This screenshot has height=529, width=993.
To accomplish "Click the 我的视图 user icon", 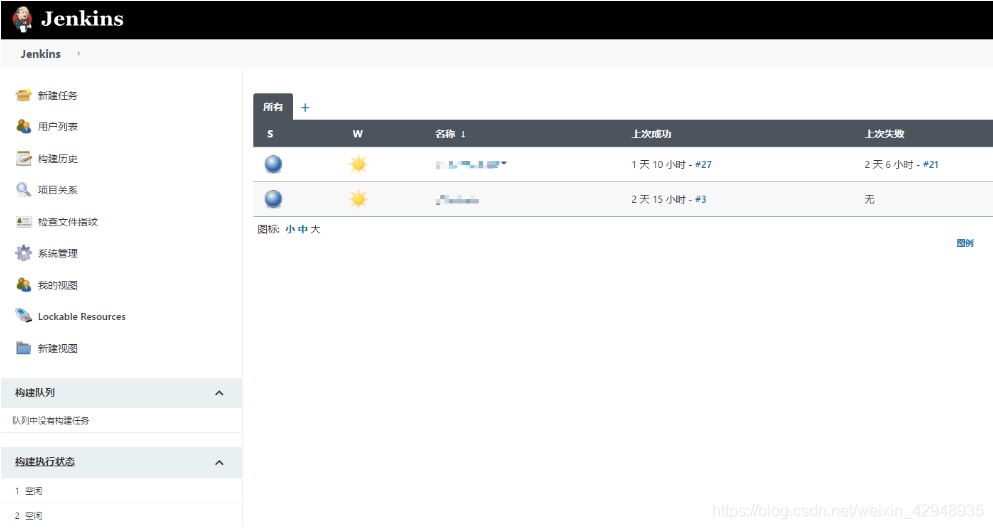I will tap(23, 284).
